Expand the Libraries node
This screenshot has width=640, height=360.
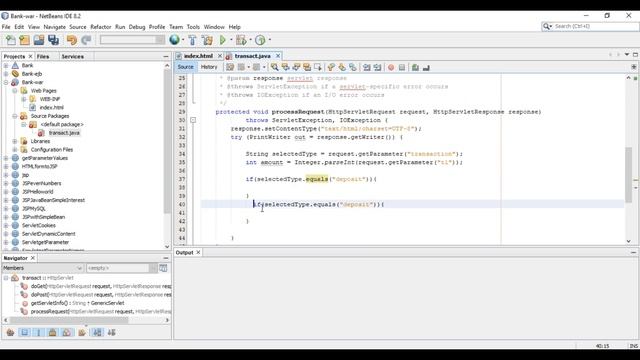coord(15,141)
